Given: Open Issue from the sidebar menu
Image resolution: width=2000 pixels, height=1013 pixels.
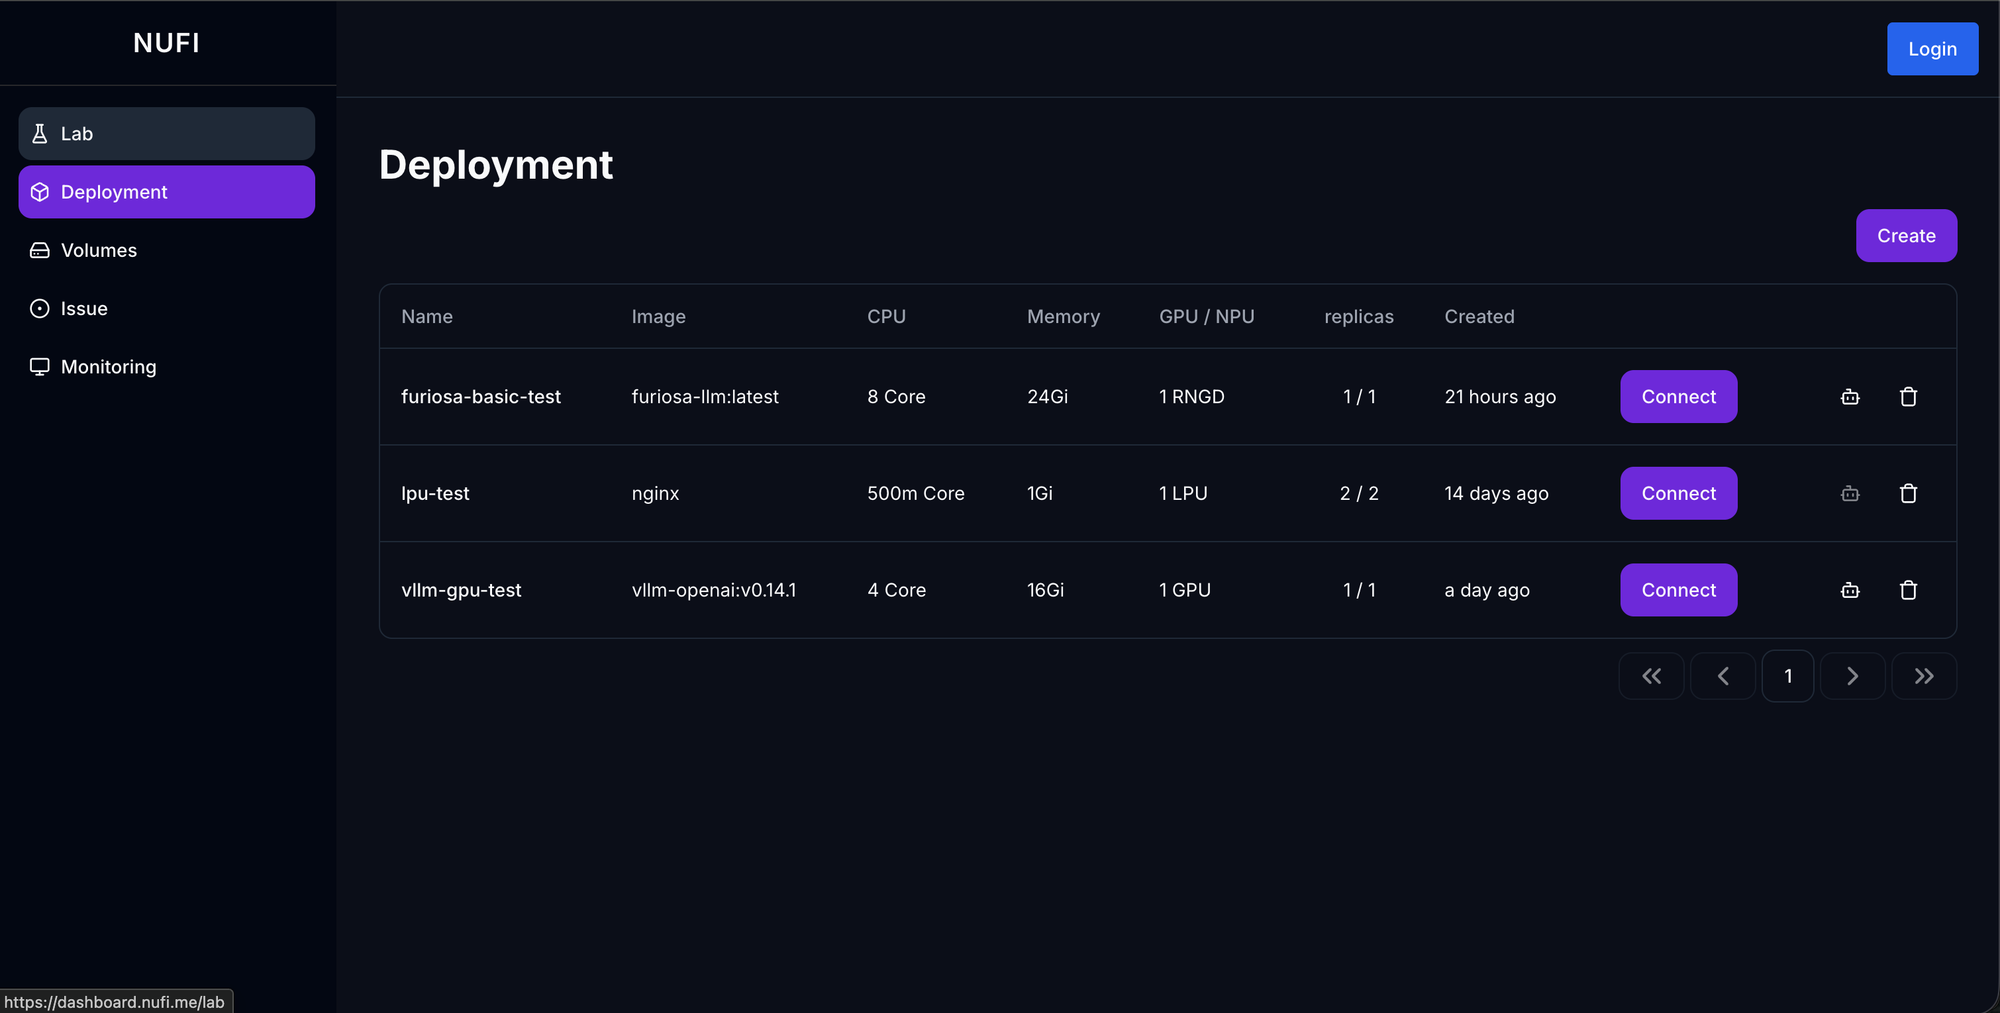Looking at the screenshot, I should pos(84,308).
